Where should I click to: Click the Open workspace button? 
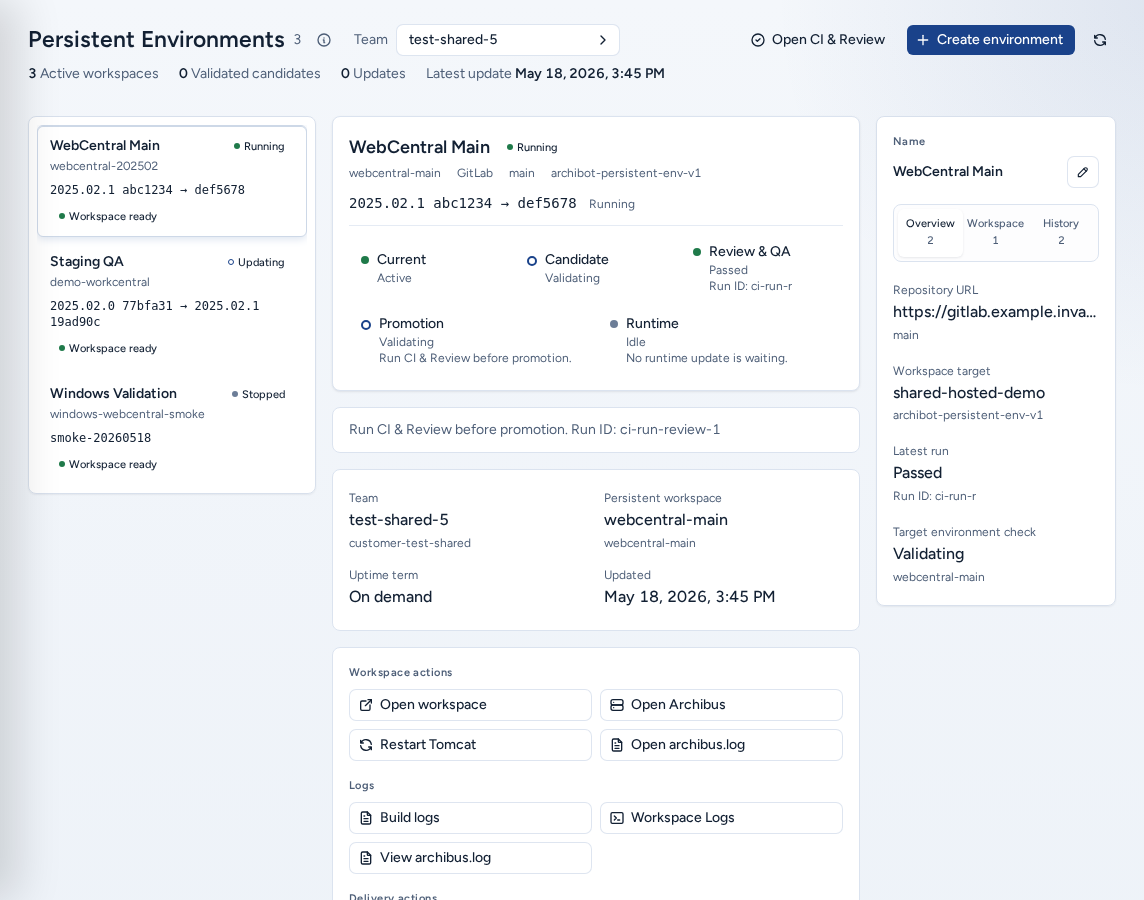coord(470,705)
